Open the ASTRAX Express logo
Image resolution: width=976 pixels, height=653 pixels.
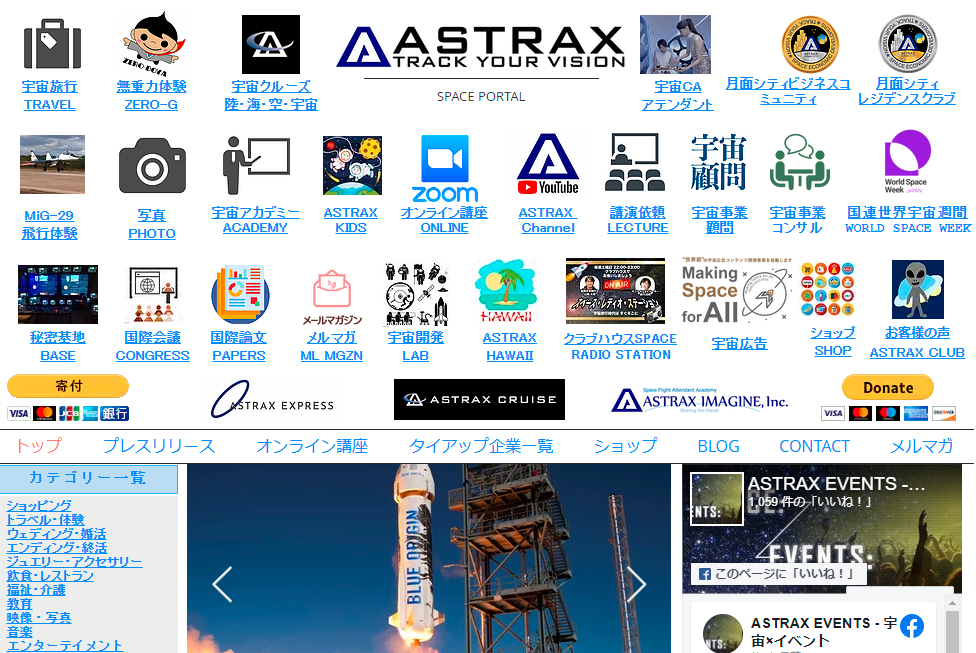(x=273, y=400)
